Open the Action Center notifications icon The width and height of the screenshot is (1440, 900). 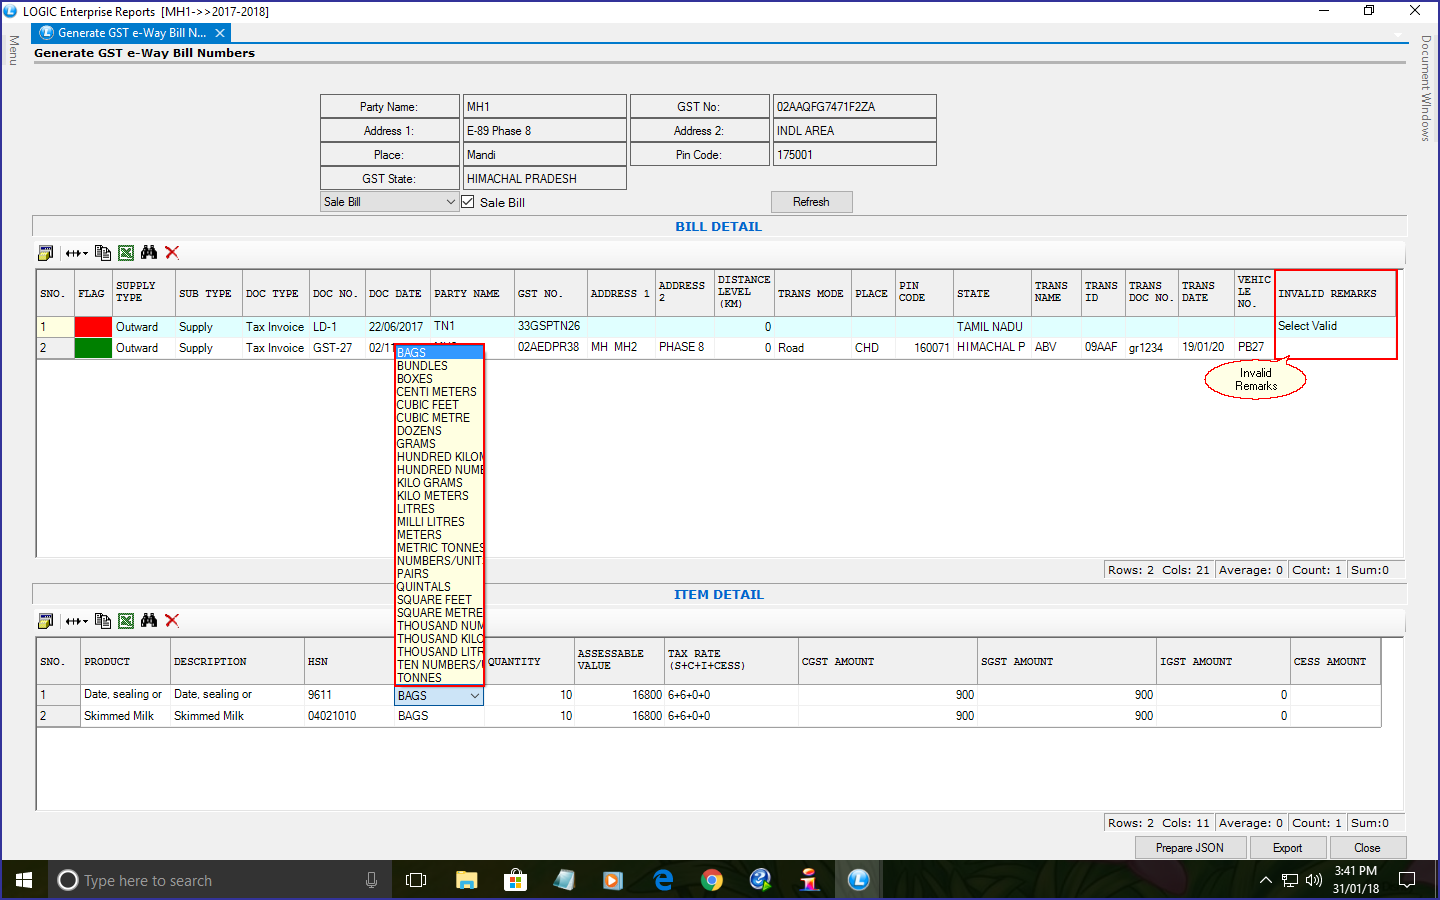coord(1407,880)
